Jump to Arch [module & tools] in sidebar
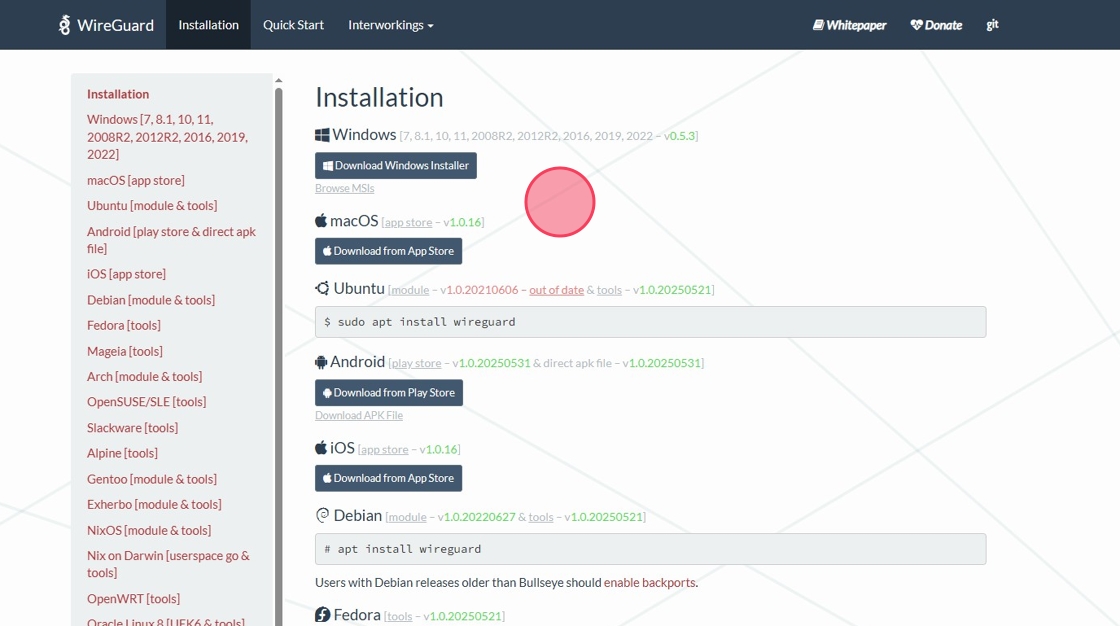The width and height of the screenshot is (1120, 626). (144, 376)
